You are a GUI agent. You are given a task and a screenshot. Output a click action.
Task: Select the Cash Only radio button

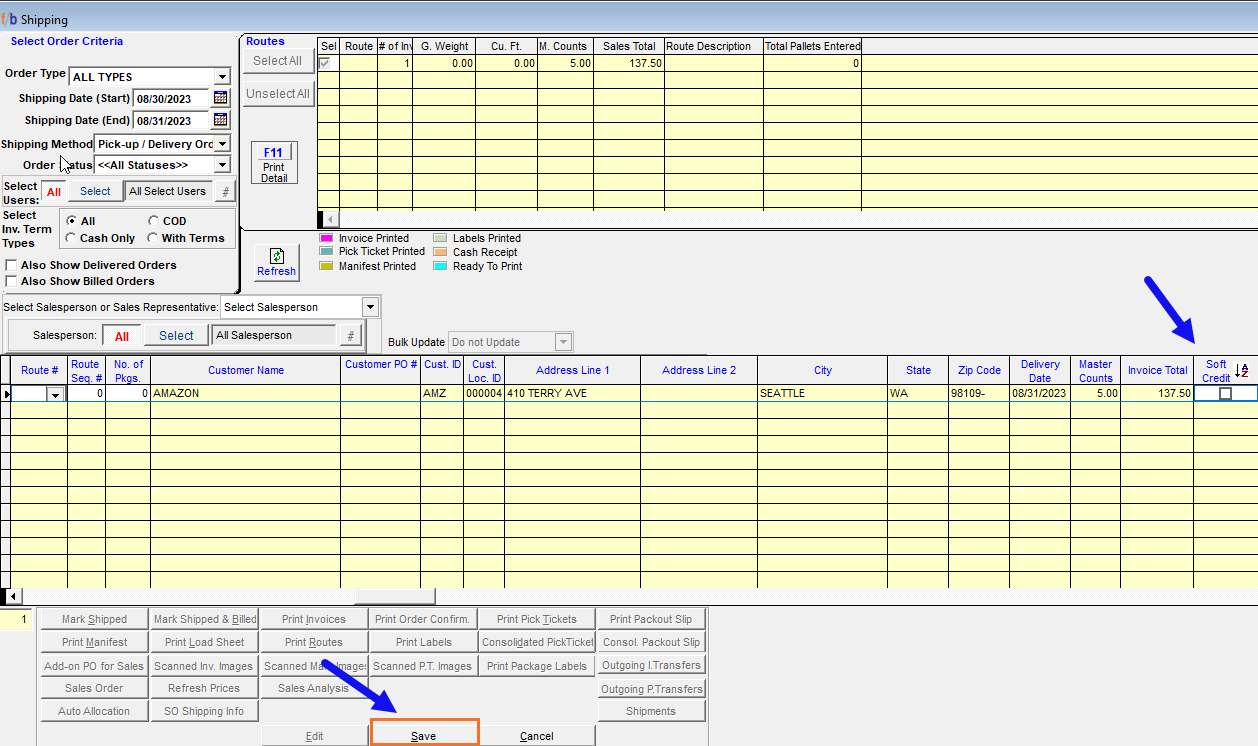point(70,238)
